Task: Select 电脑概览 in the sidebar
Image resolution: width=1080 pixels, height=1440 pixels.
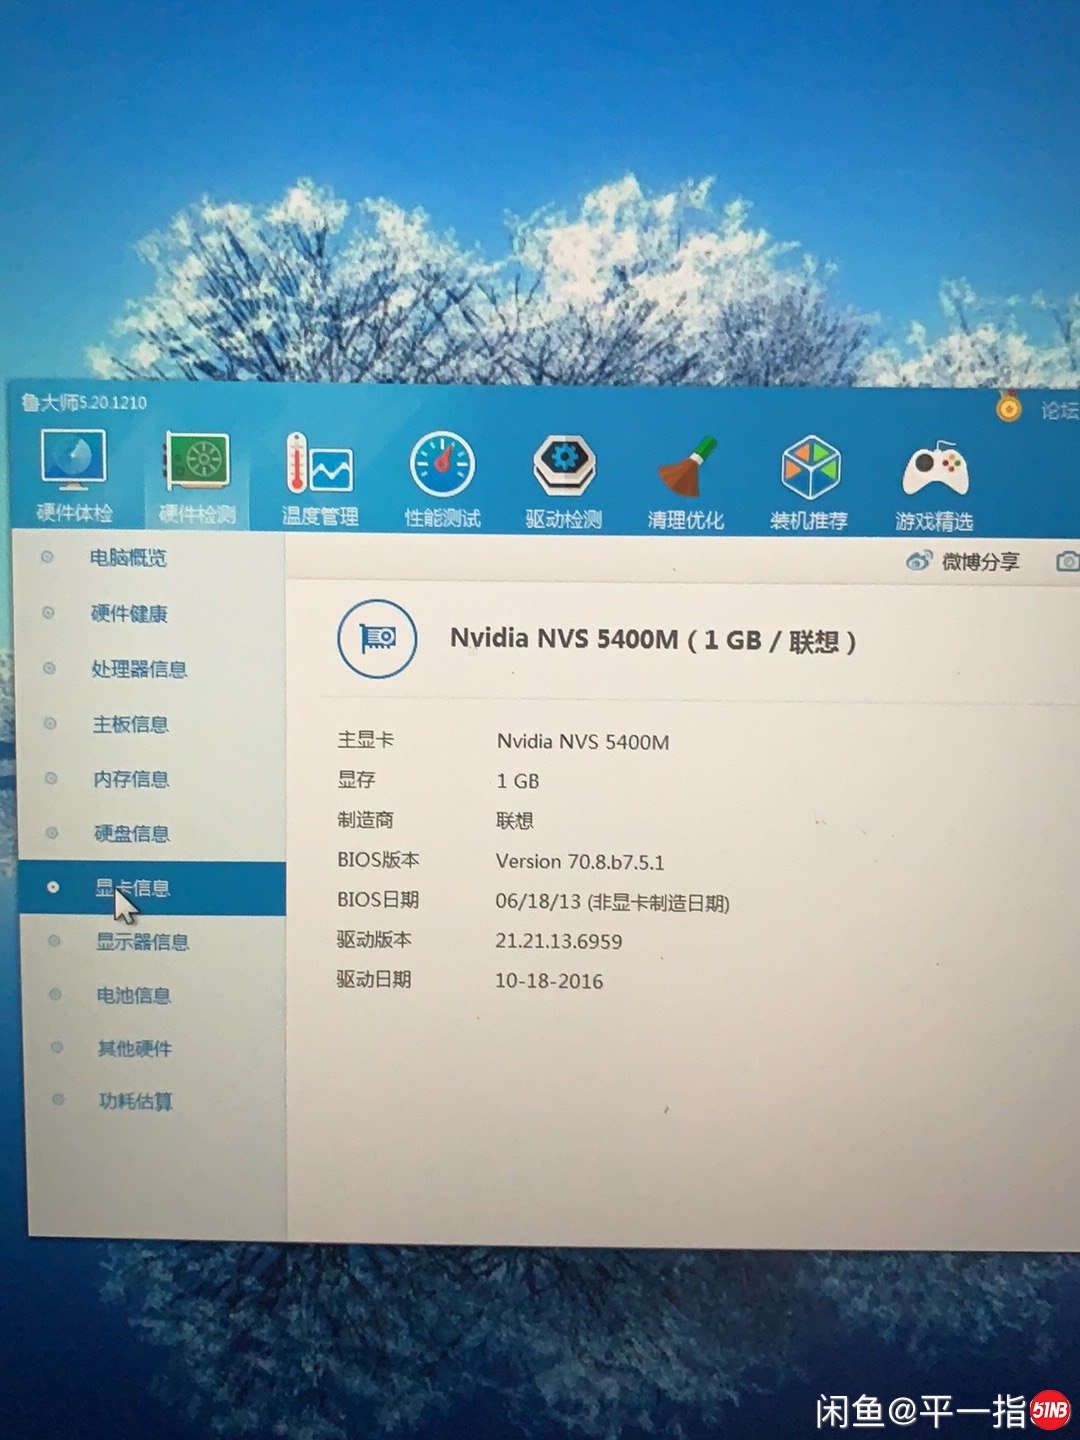Action: coord(128,558)
